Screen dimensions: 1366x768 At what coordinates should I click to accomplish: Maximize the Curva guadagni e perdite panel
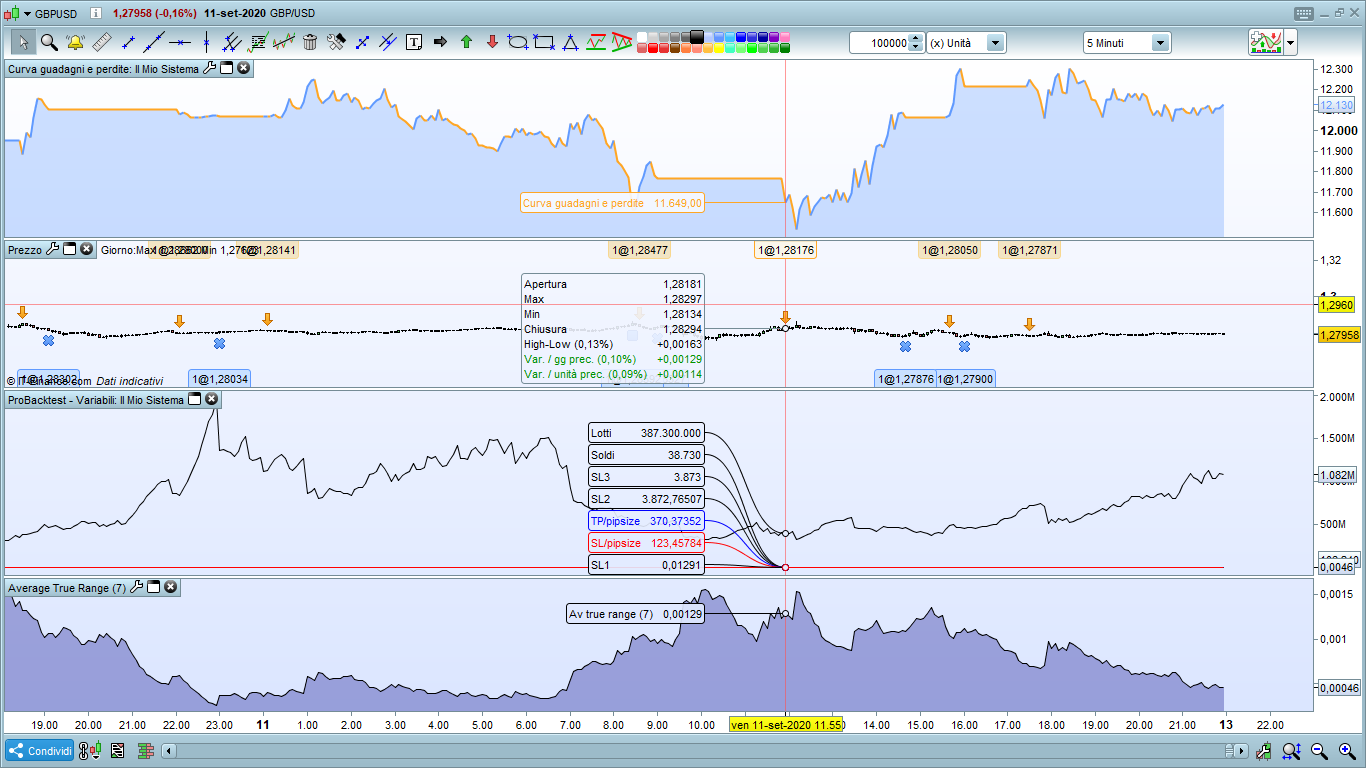[226, 68]
